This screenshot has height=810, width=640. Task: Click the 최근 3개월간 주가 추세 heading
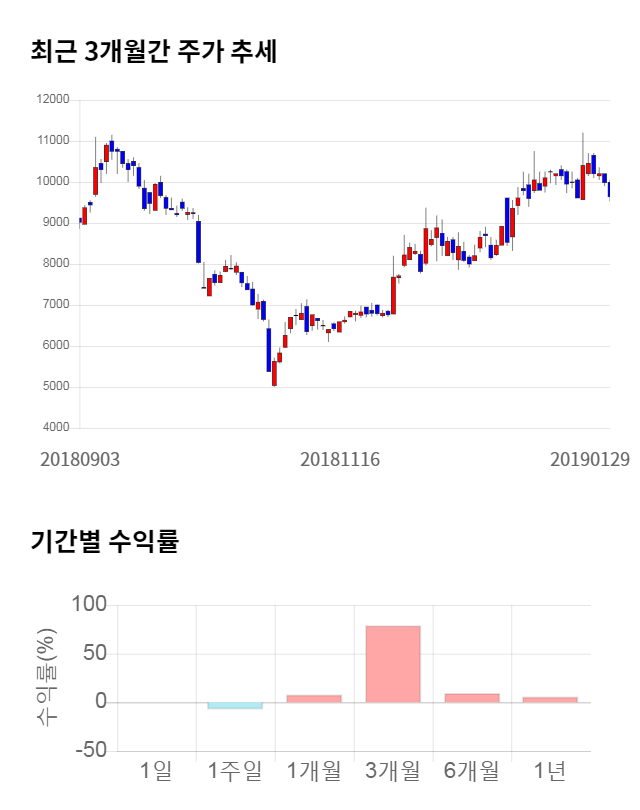pyautogui.click(x=154, y=51)
